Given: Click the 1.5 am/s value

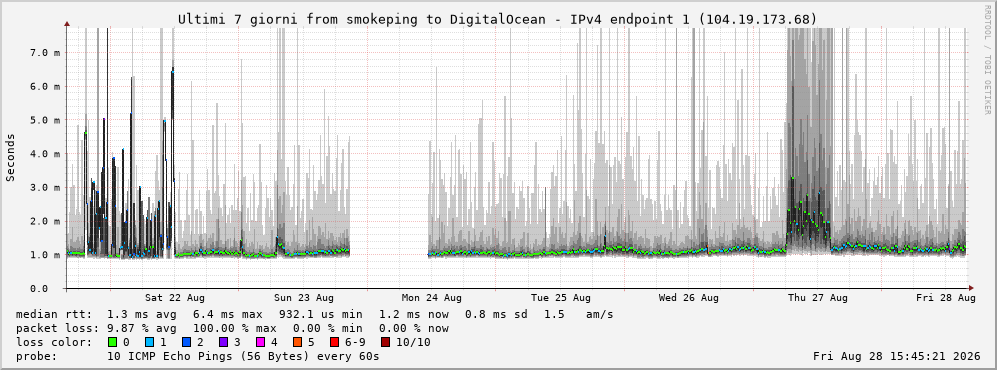Looking at the screenshot, I should (579, 314).
